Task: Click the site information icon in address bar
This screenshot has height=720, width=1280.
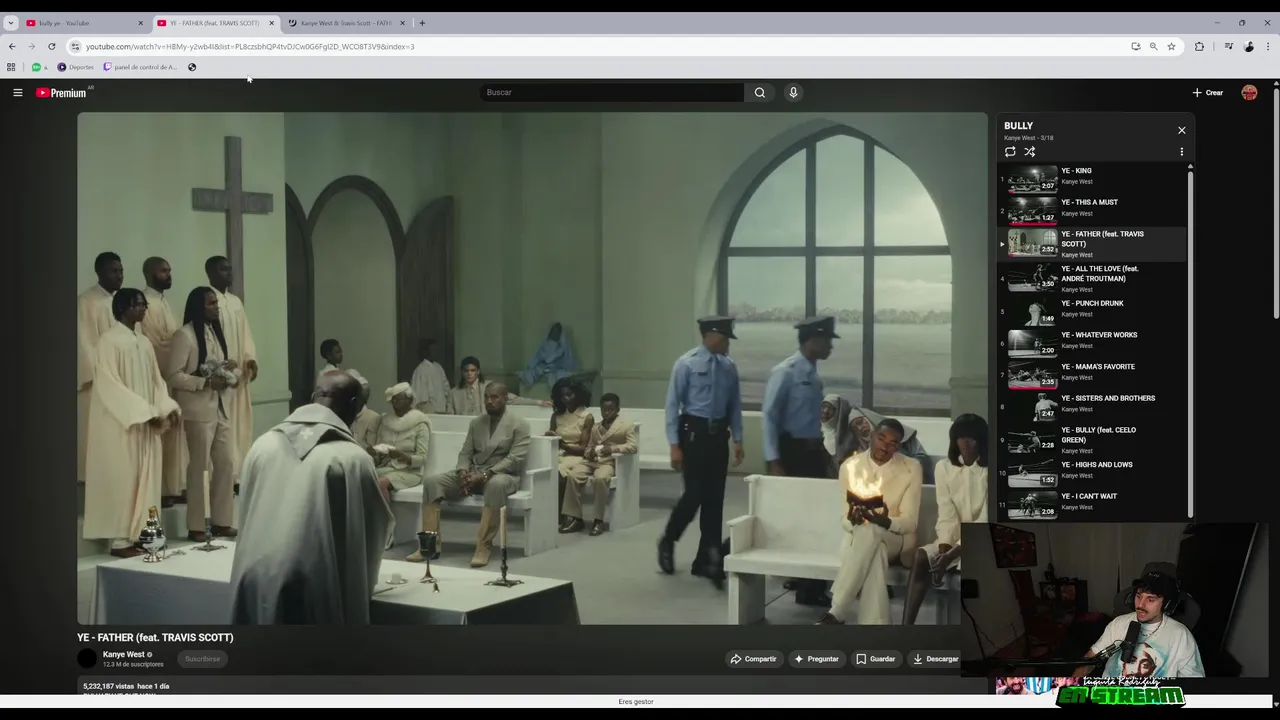Action: point(75,46)
